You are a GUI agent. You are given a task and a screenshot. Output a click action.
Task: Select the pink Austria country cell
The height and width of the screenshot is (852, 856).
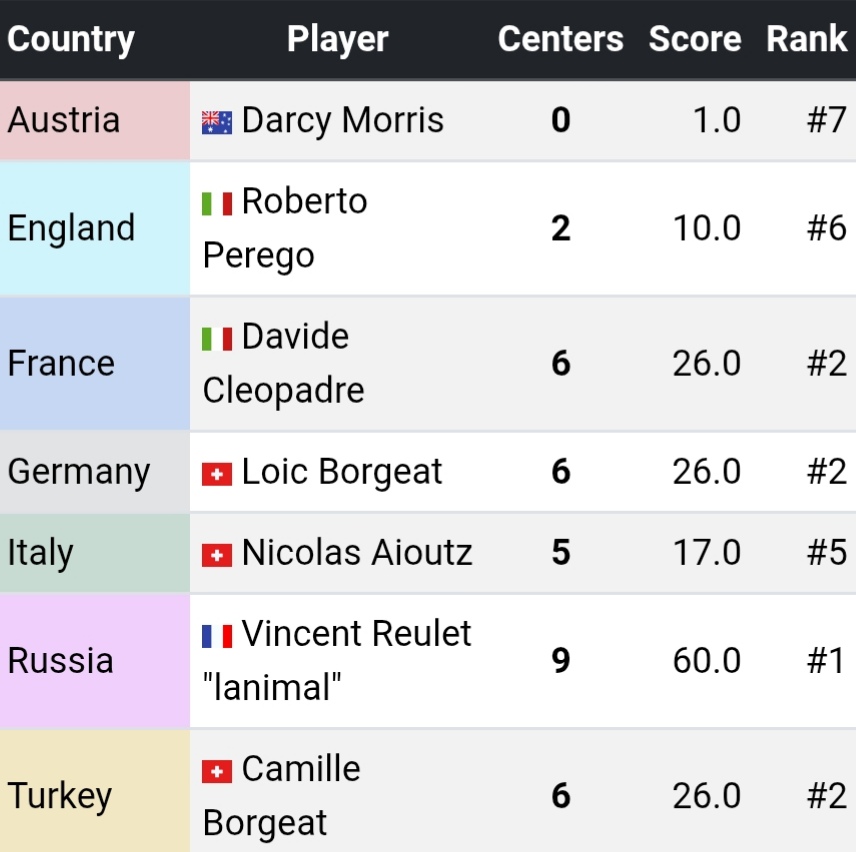(x=94, y=121)
